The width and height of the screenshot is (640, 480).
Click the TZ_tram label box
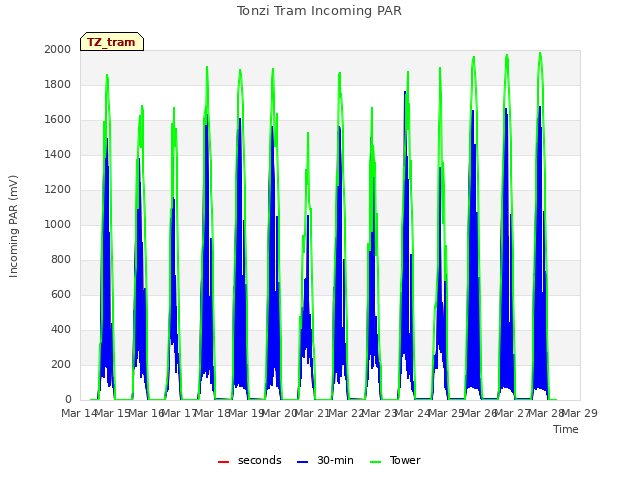point(112,42)
